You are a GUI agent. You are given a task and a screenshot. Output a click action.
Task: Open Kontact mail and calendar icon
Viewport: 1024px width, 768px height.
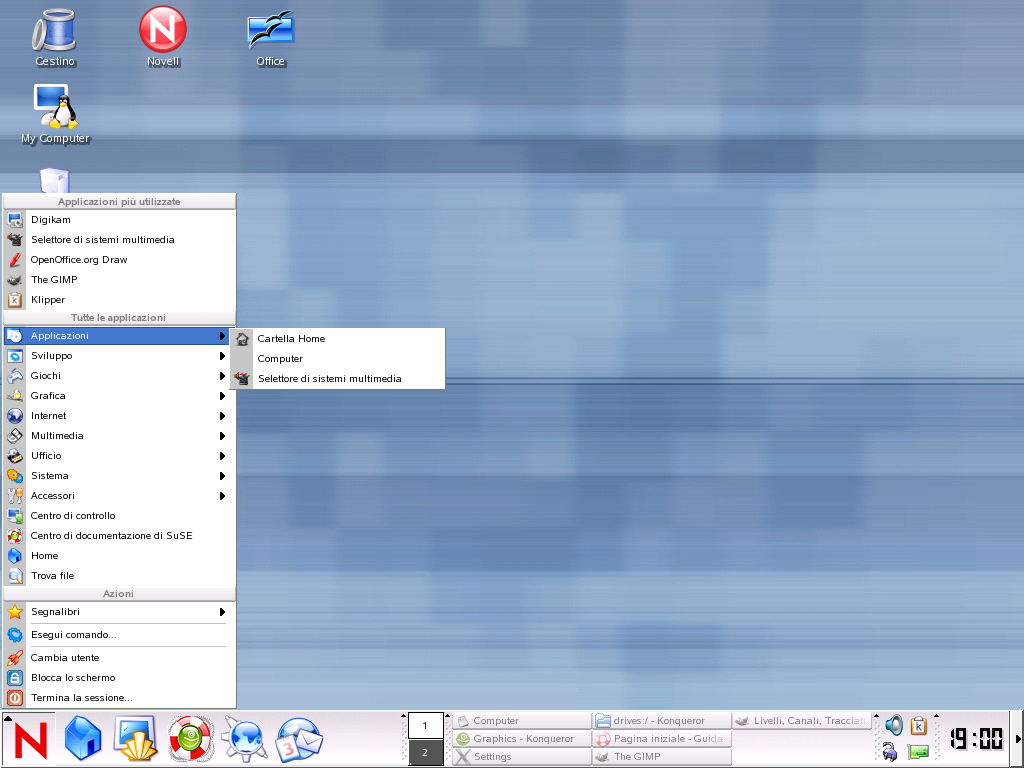coord(299,740)
